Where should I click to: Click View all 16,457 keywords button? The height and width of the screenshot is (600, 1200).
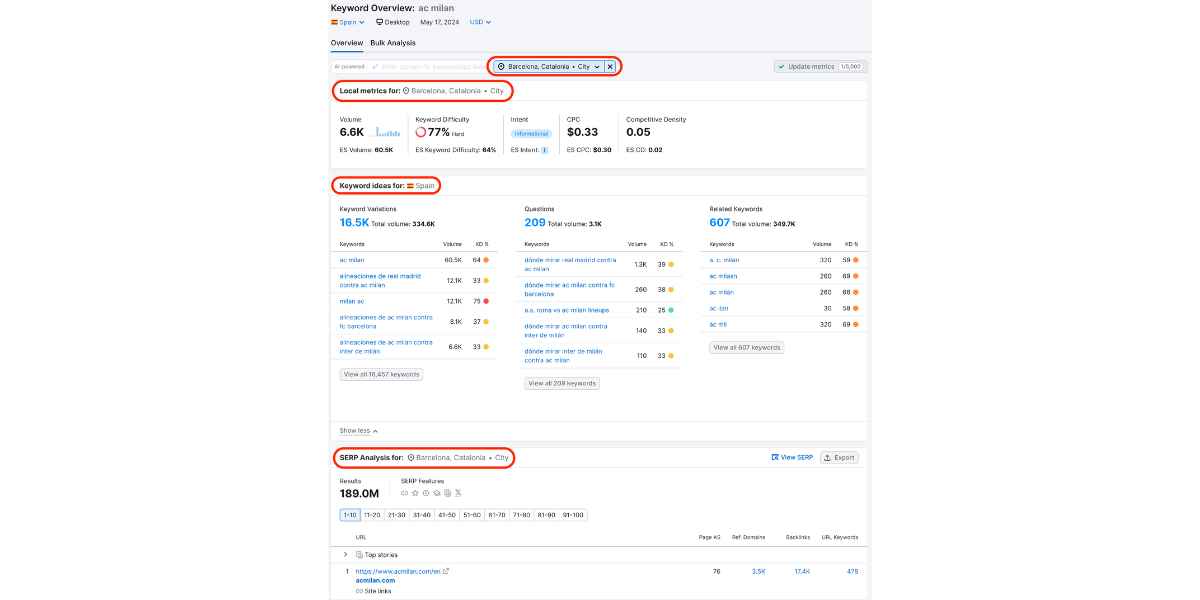[381, 374]
